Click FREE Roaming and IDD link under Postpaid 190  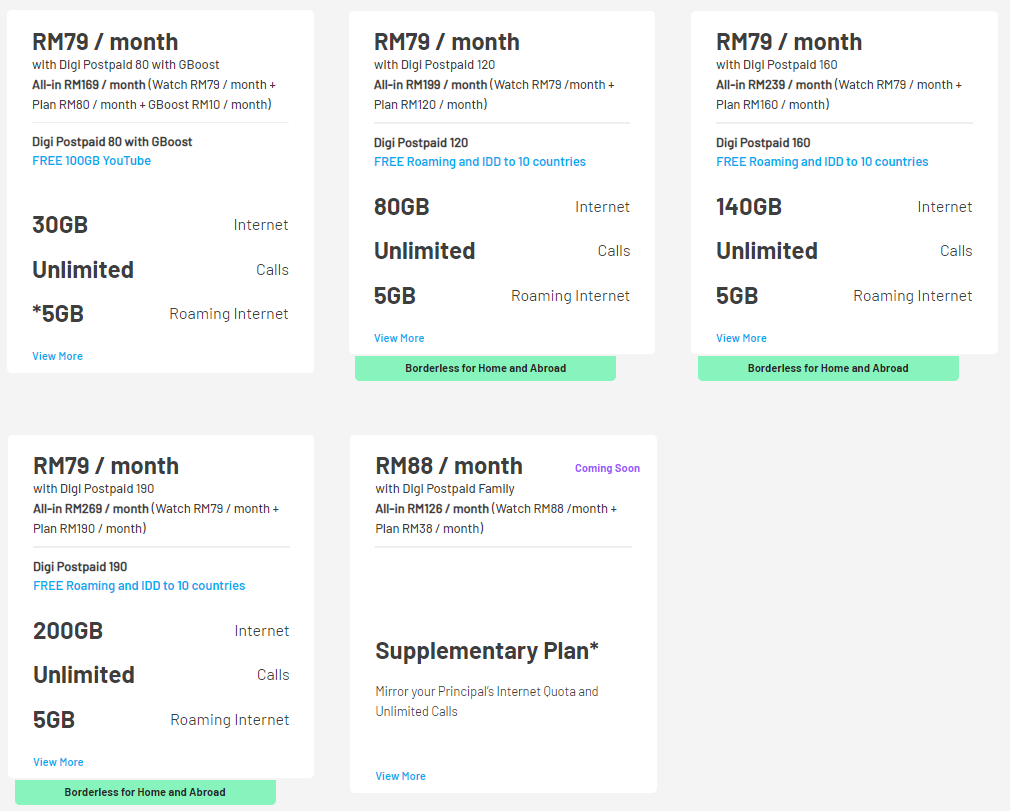coord(139,586)
